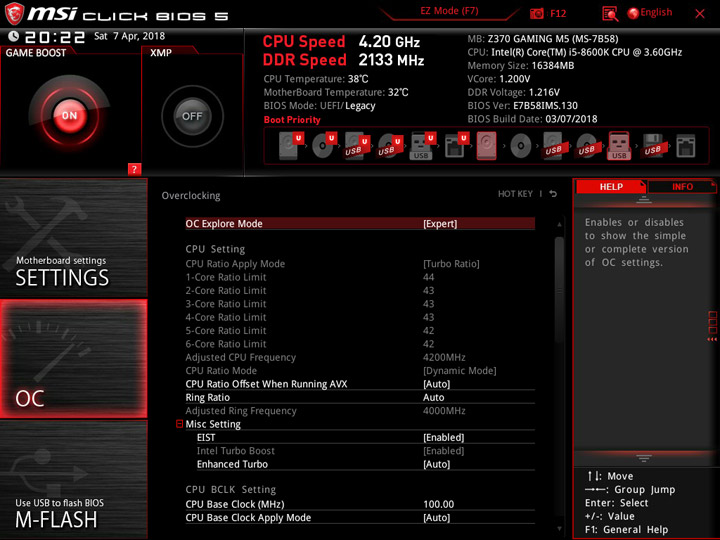
Task: Select the legacy USB hard disk boot icon
Action: pyautogui.click(x=553, y=146)
